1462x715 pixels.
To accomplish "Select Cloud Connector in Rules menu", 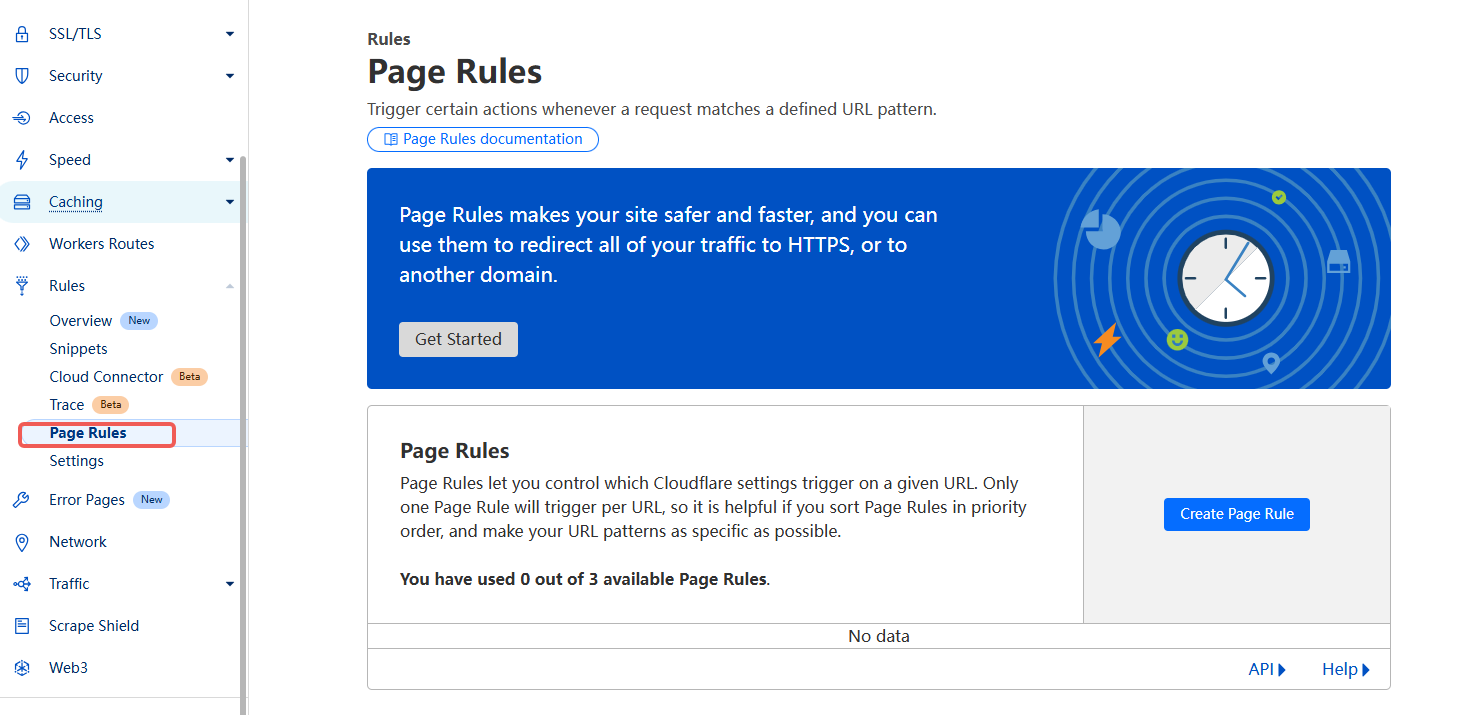I will coord(106,377).
